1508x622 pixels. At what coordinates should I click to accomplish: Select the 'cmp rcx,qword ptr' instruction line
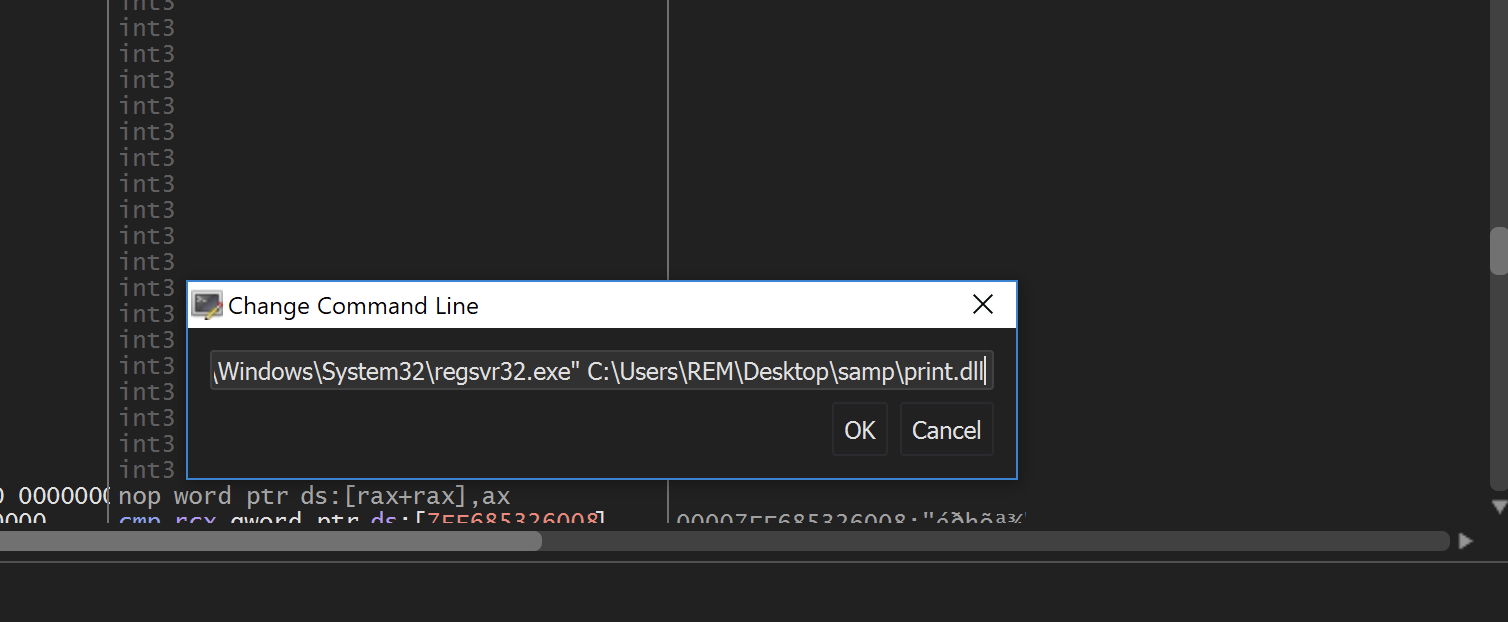pyautogui.click(x=362, y=520)
